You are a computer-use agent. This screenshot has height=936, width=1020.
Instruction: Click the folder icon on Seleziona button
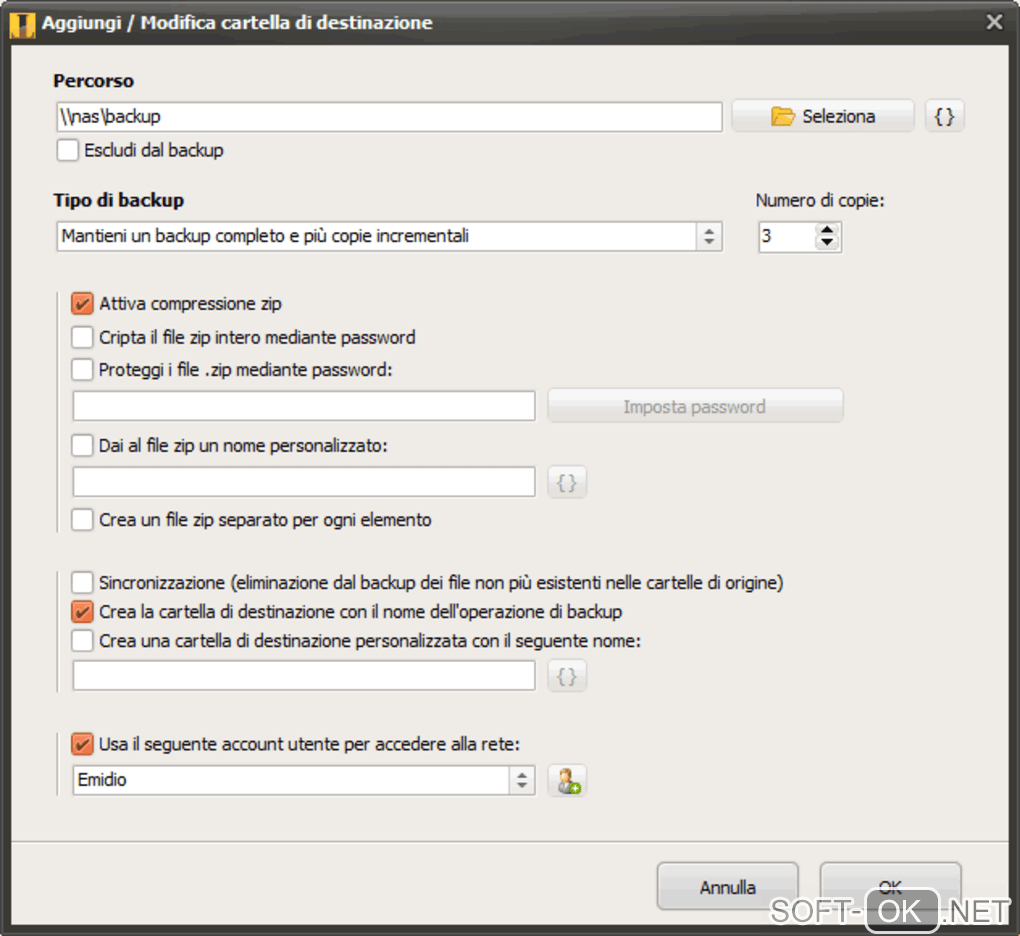click(783, 116)
